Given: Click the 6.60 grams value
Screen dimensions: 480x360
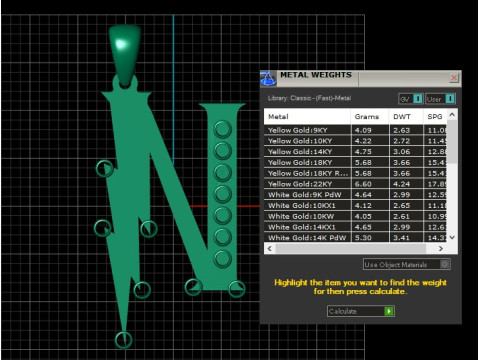Looking at the screenshot, I should tap(363, 184).
